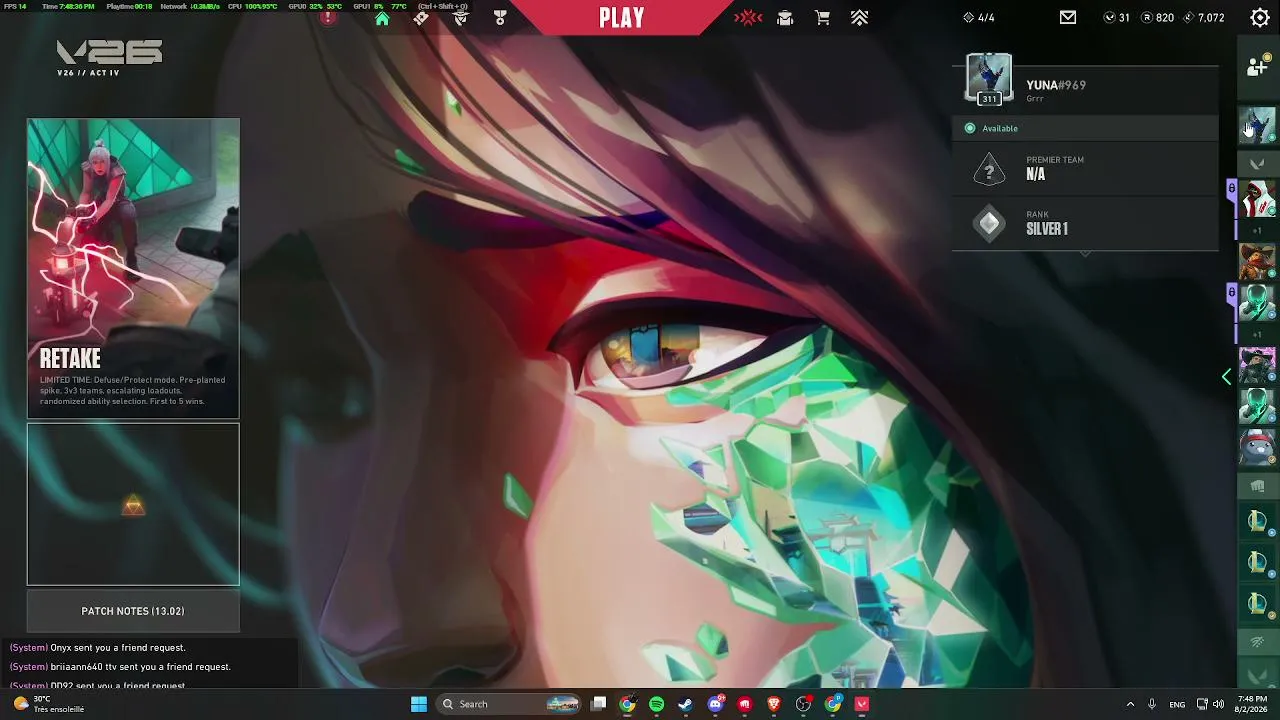Select the purple witch-hat friend avatar

[1258, 365]
